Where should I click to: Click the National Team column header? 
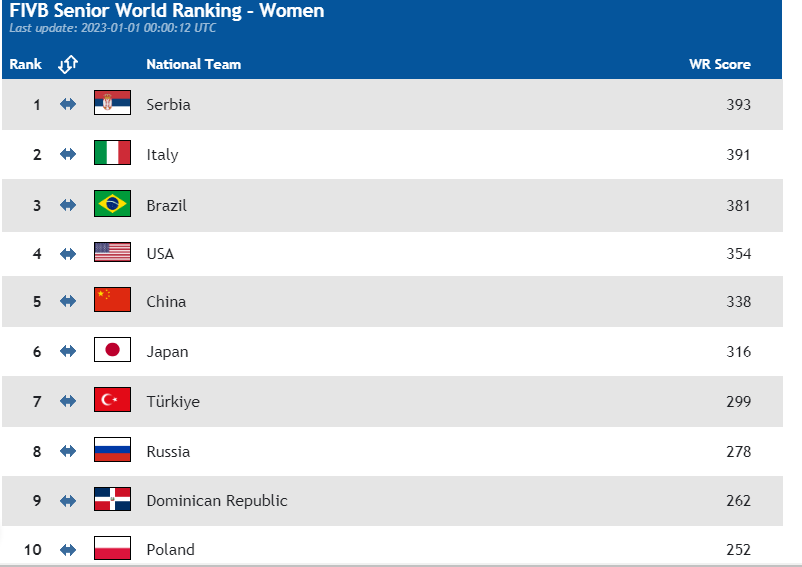(x=193, y=64)
